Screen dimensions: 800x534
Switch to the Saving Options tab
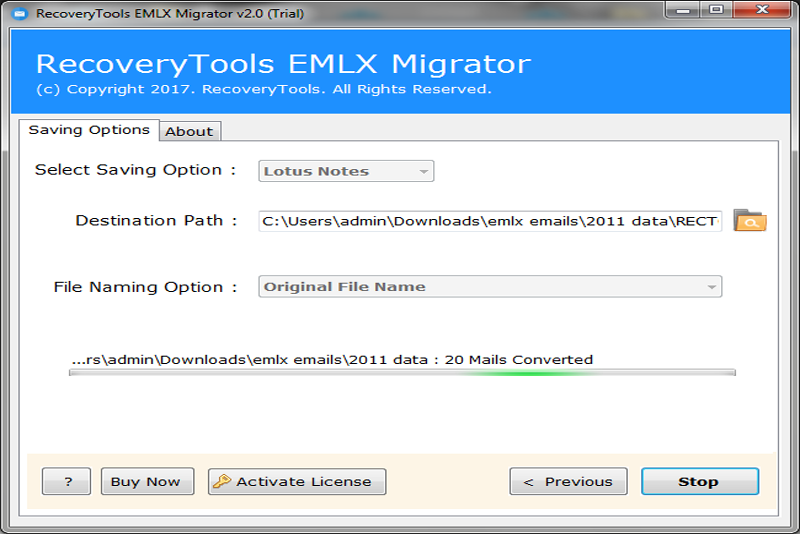89,130
